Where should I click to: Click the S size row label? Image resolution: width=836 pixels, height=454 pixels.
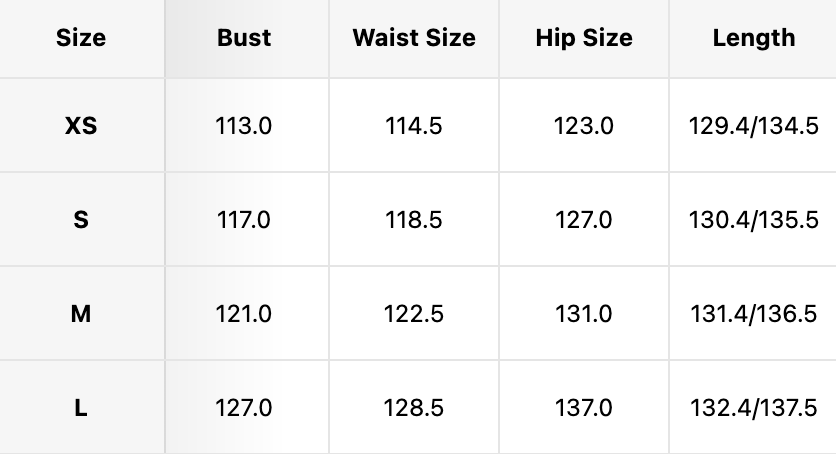(81, 220)
